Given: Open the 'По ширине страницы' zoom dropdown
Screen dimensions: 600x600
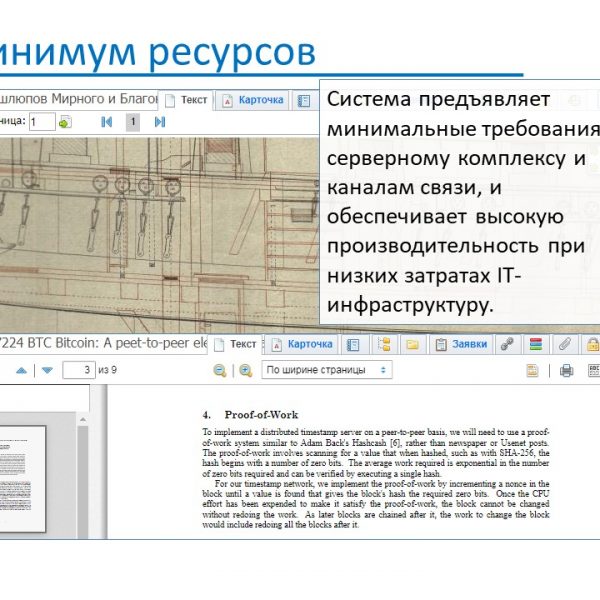Looking at the screenshot, I should point(327,371).
